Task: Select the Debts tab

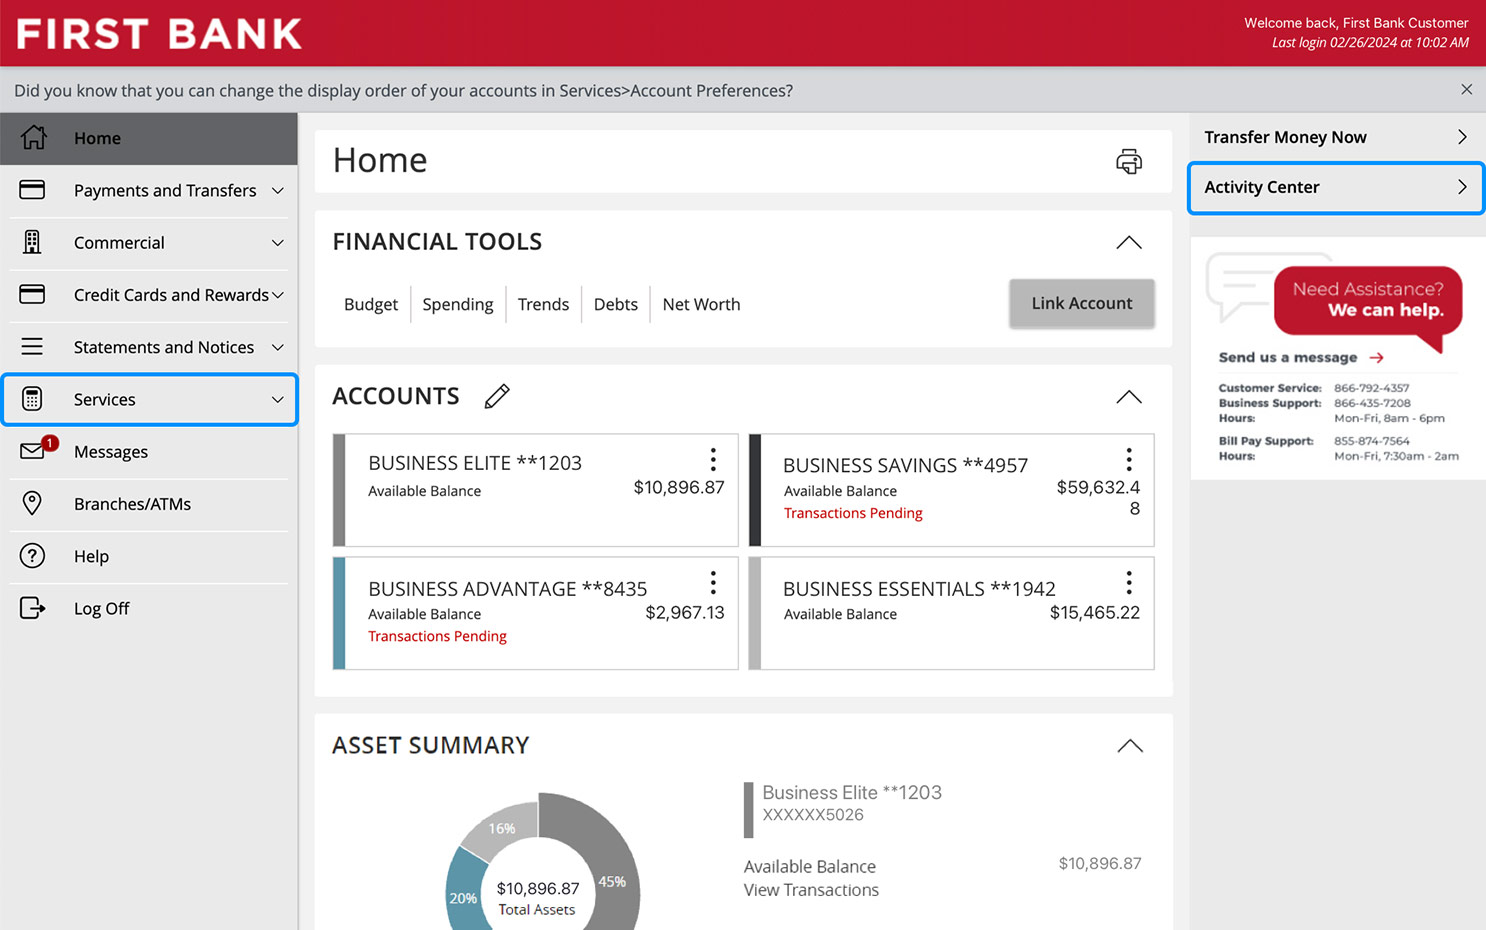Action: coord(615,304)
